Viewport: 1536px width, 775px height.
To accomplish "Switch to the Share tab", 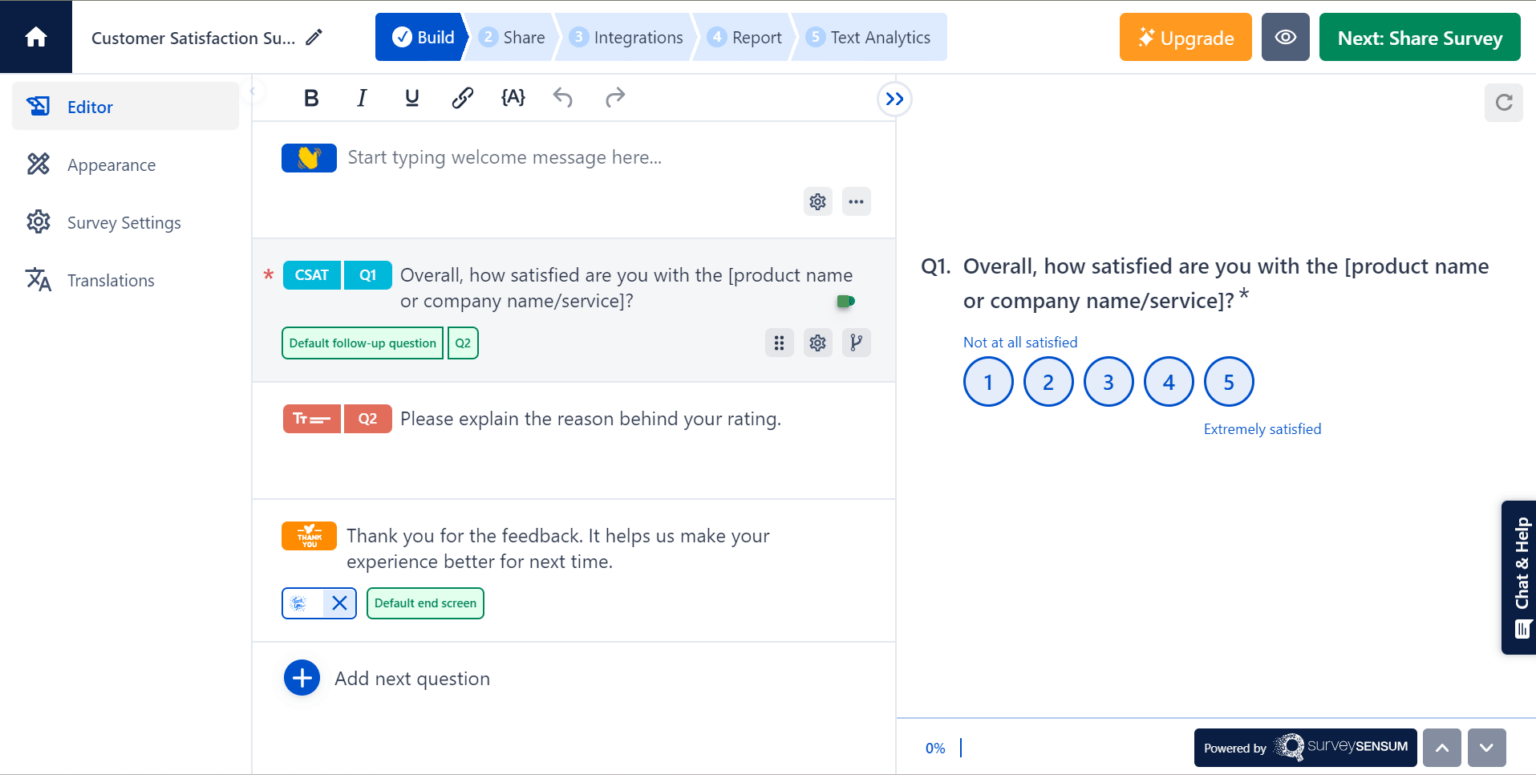I will pyautogui.click(x=512, y=36).
